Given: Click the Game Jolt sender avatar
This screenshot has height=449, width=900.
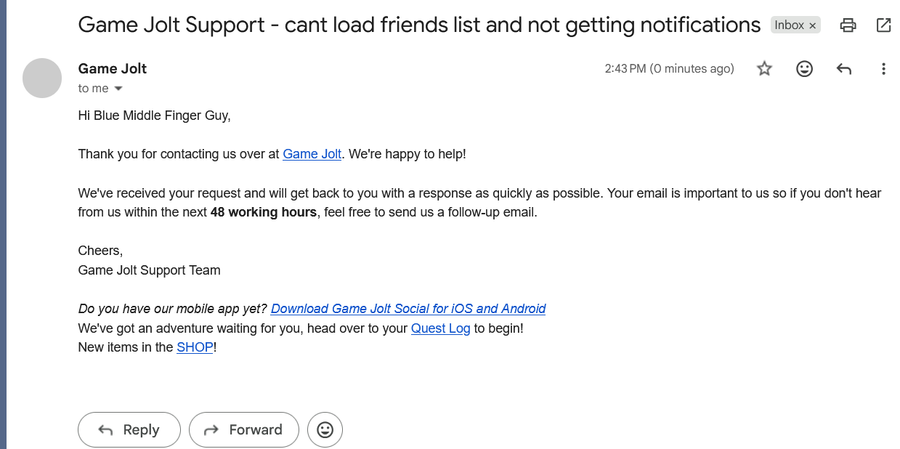Looking at the screenshot, I should tap(42, 78).
